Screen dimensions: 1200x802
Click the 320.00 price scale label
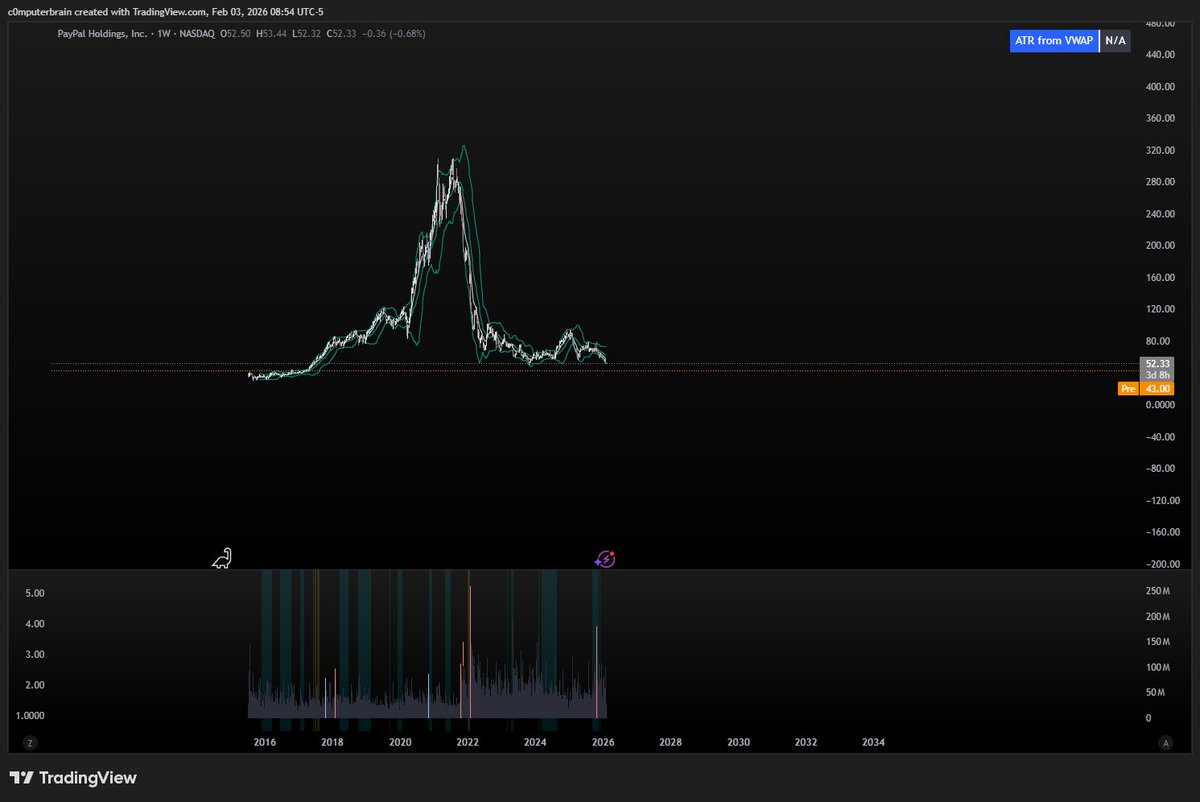click(1161, 151)
